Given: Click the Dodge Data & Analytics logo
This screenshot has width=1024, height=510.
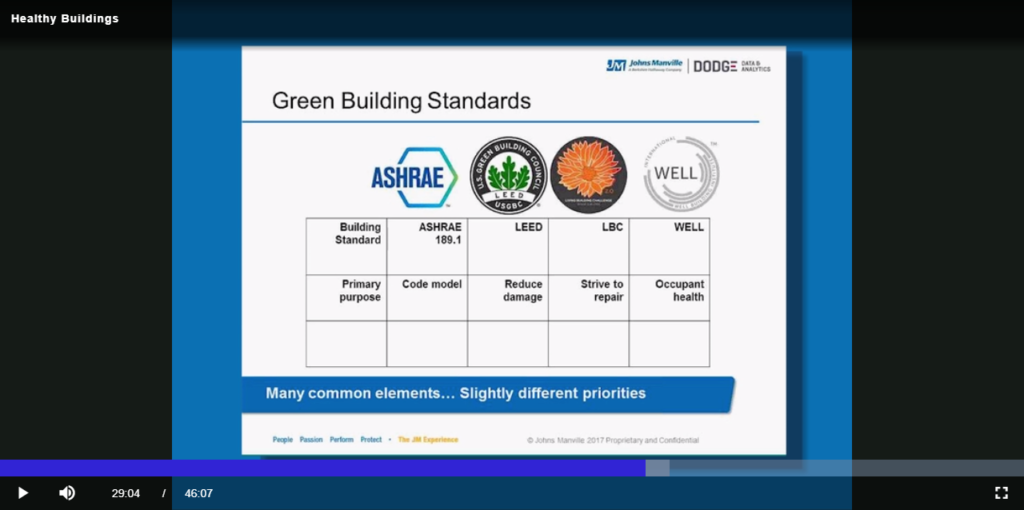Looking at the screenshot, I should click(x=731, y=66).
